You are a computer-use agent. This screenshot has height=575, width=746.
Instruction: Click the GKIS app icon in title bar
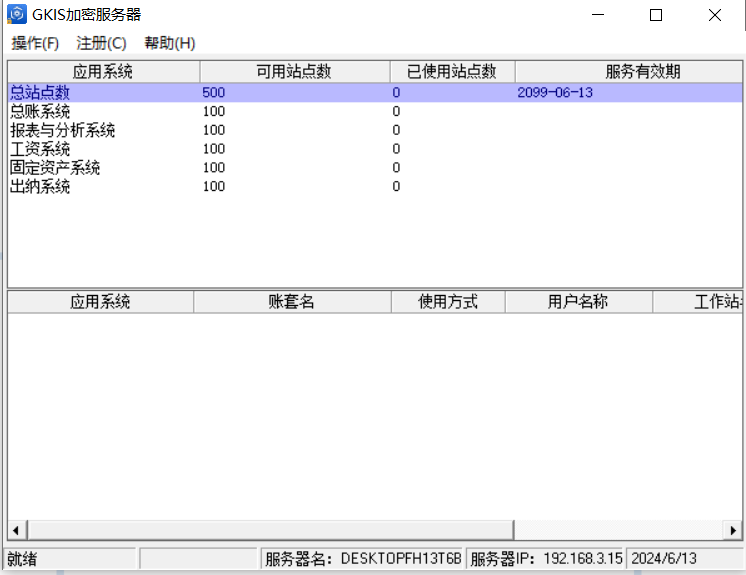(16, 15)
